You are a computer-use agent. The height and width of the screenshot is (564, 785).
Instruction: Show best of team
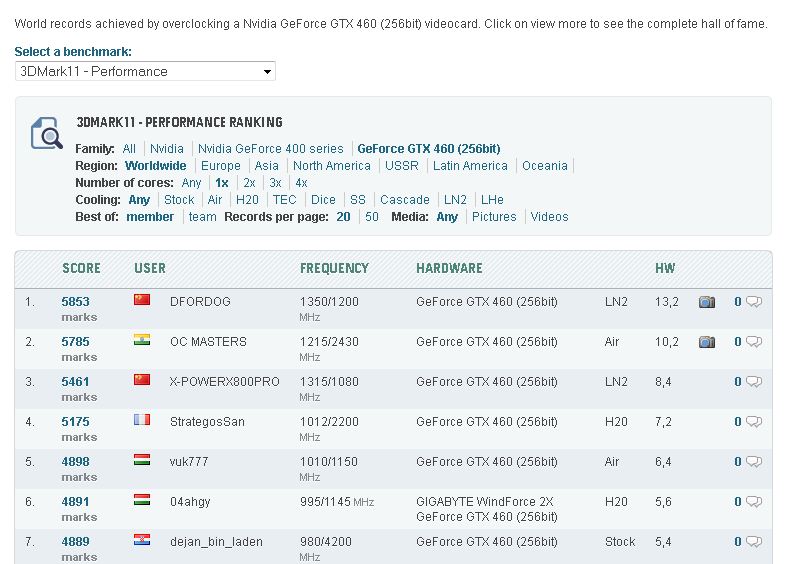[202, 217]
